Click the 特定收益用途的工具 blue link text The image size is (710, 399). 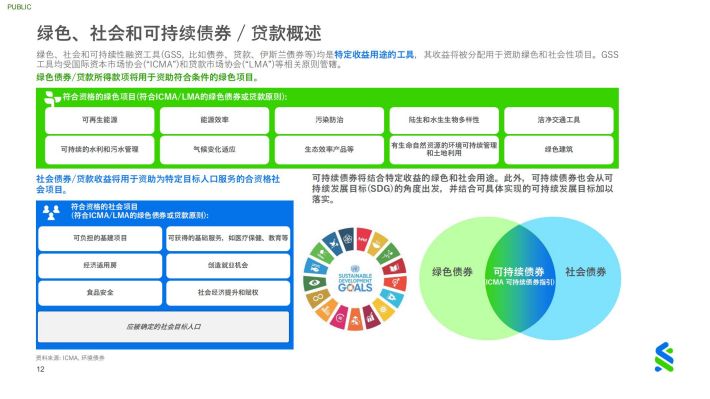point(374,55)
